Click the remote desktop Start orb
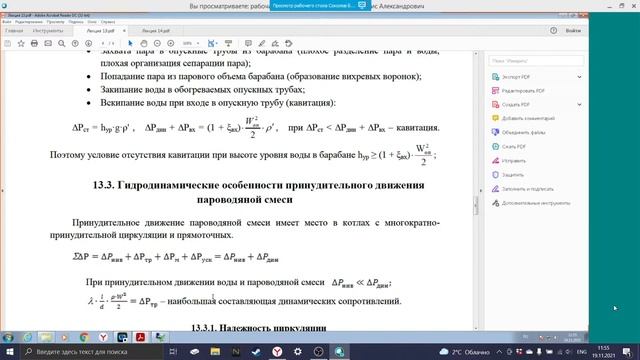This screenshot has width=640, height=360. point(8,337)
